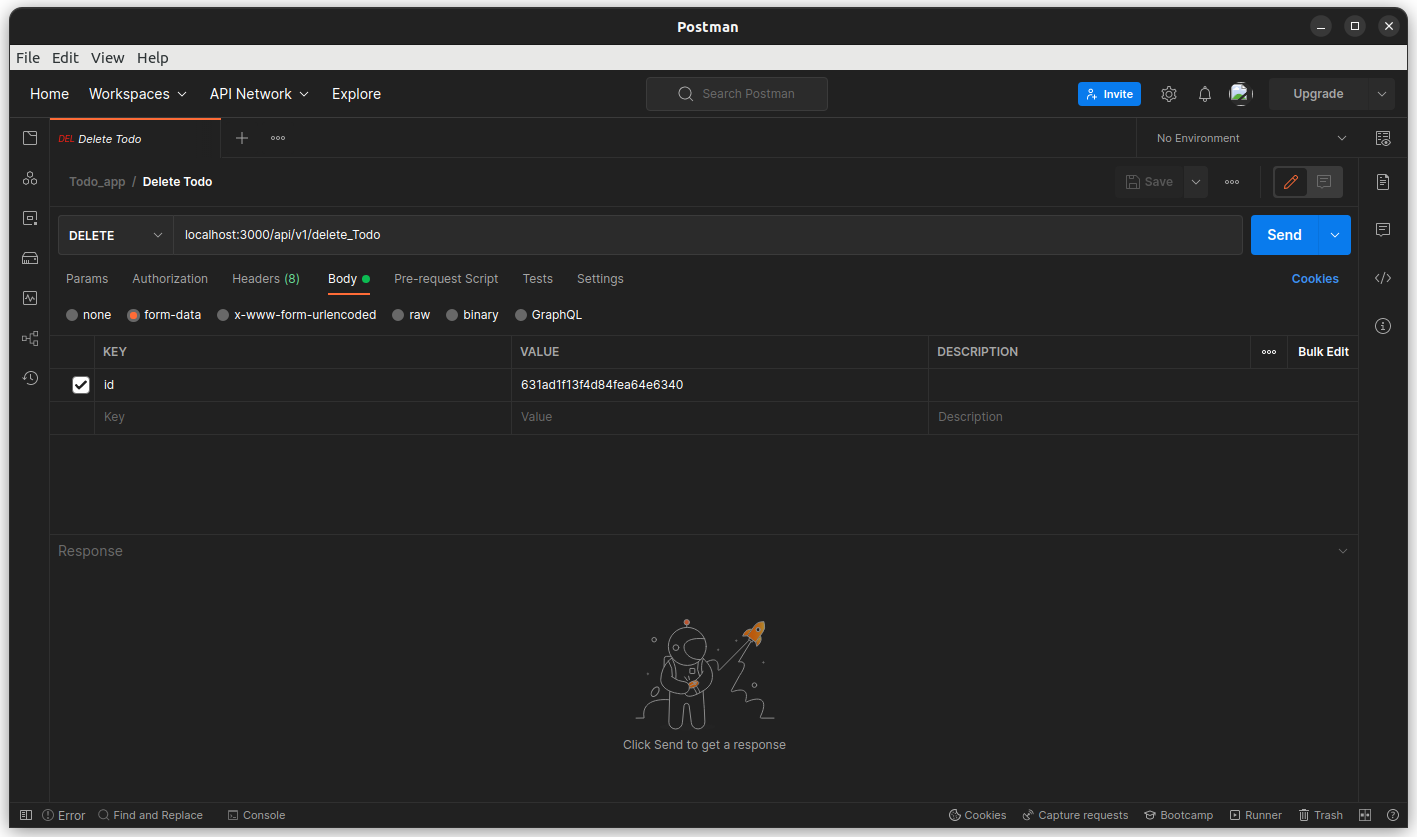The width and height of the screenshot is (1417, 837).
Task: Switch to edit mode pencil icon
Action: coord(1291,182)
